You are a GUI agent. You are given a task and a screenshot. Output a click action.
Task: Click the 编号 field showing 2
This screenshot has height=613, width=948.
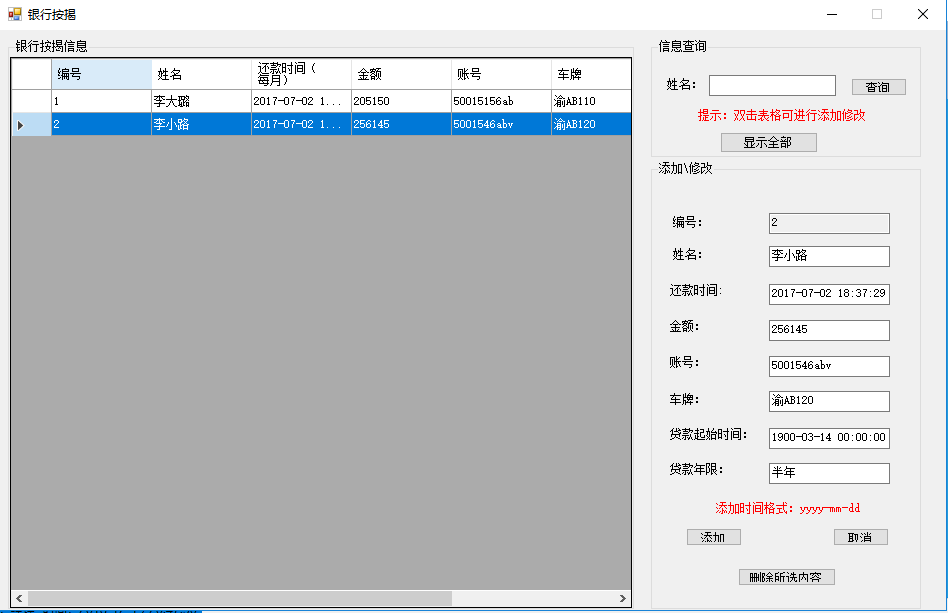tap(829, 223)
